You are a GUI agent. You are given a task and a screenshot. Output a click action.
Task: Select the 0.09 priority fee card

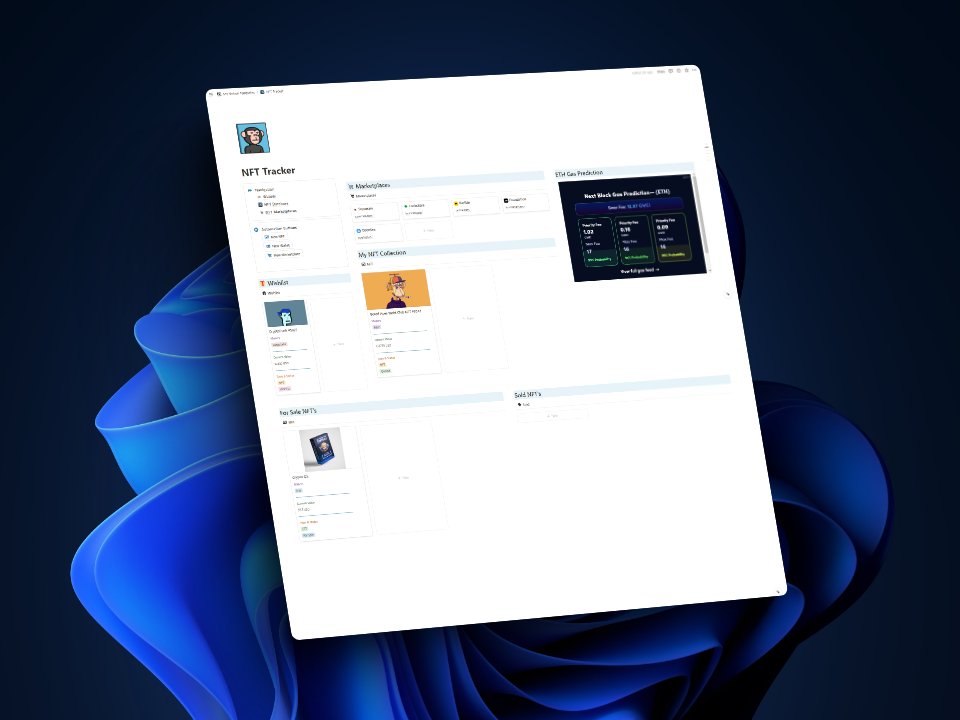click(x=670, y=237)
